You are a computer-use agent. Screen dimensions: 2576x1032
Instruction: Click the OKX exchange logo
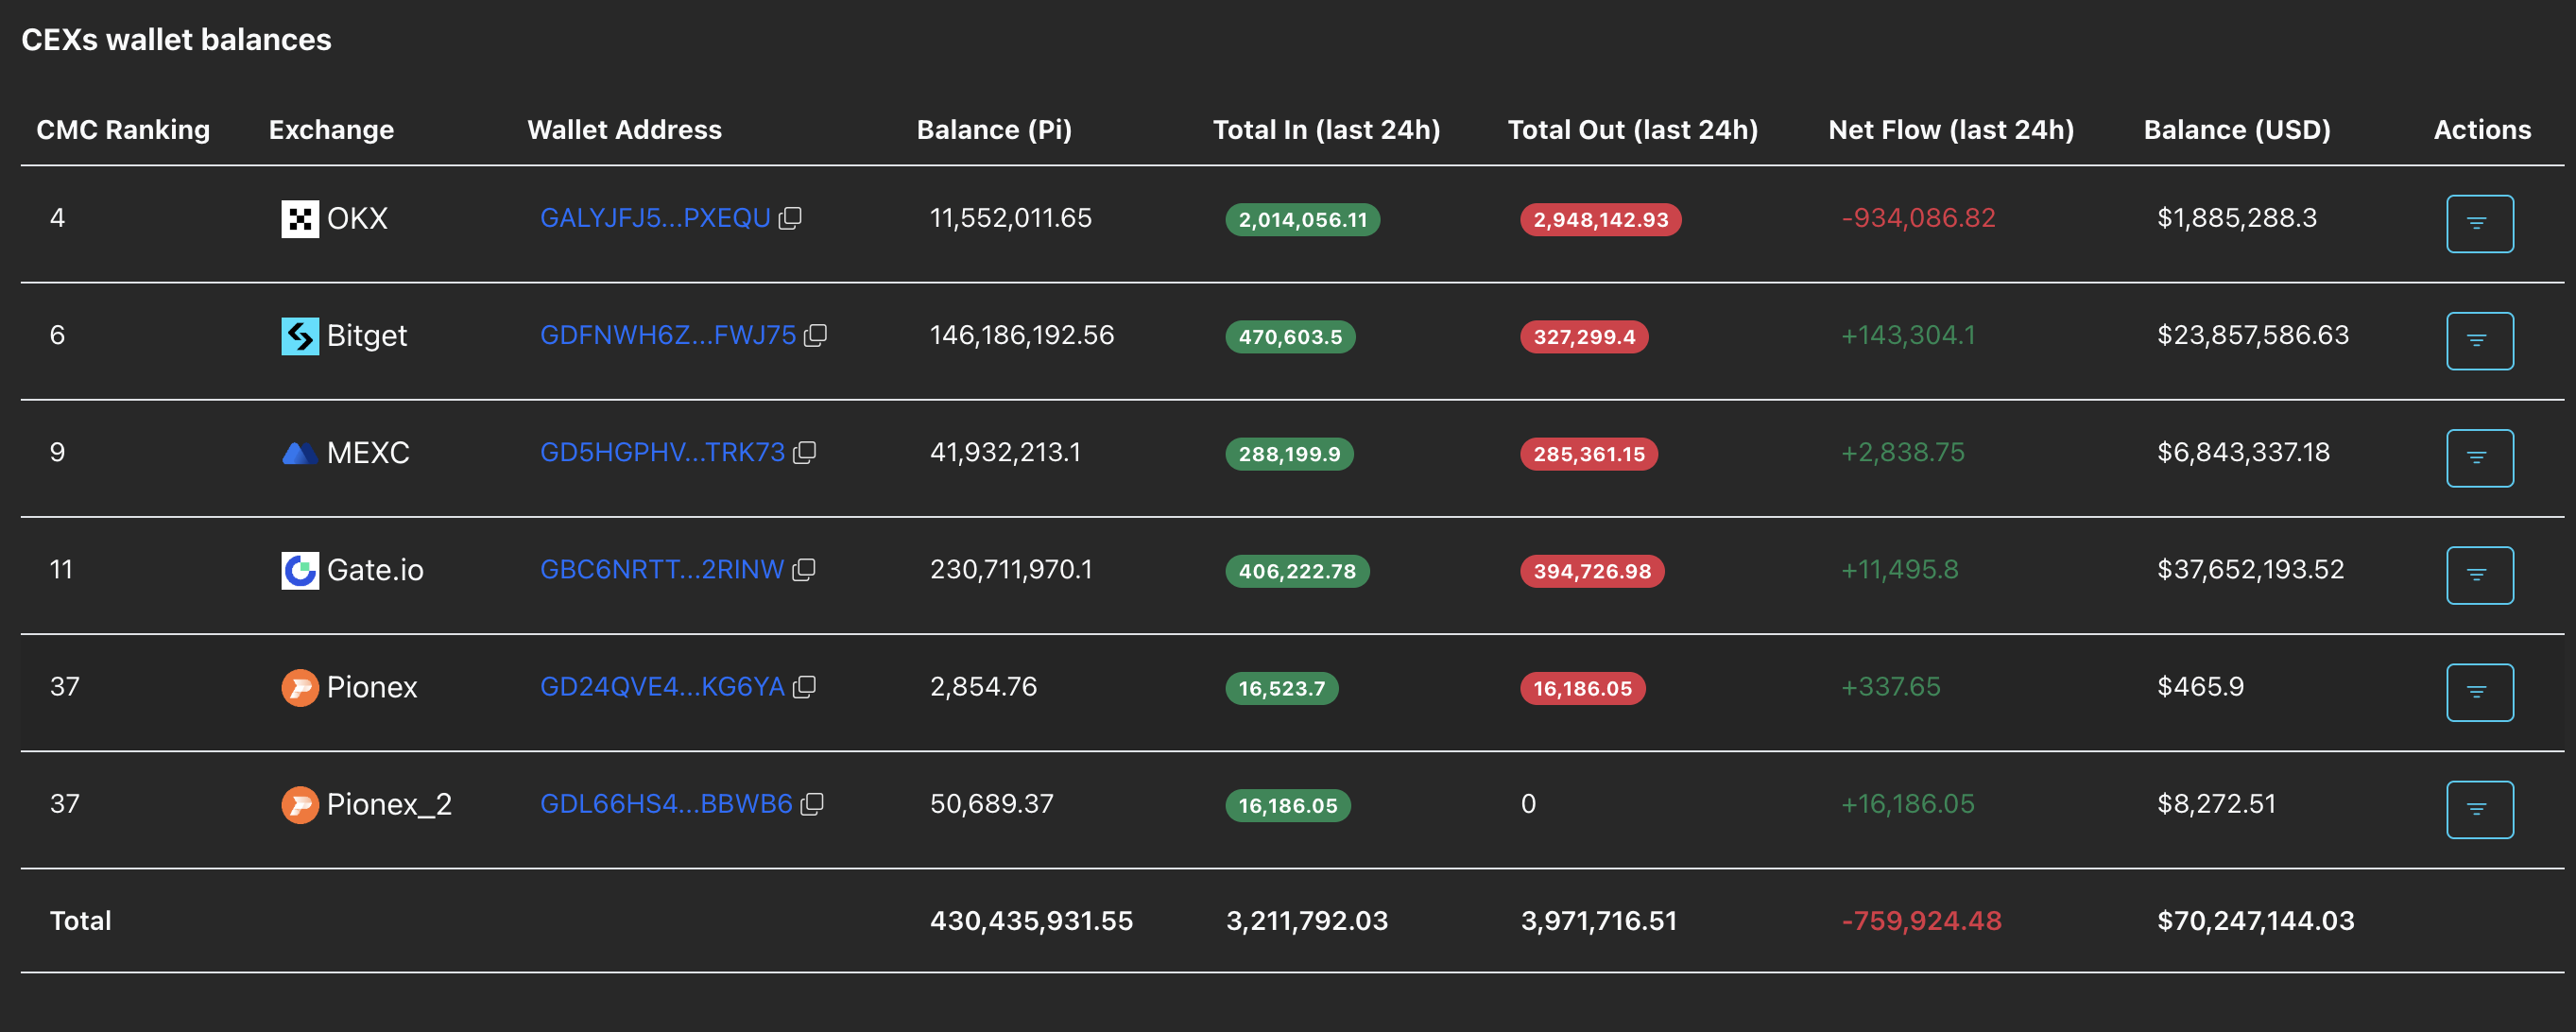tap(299, 219)
